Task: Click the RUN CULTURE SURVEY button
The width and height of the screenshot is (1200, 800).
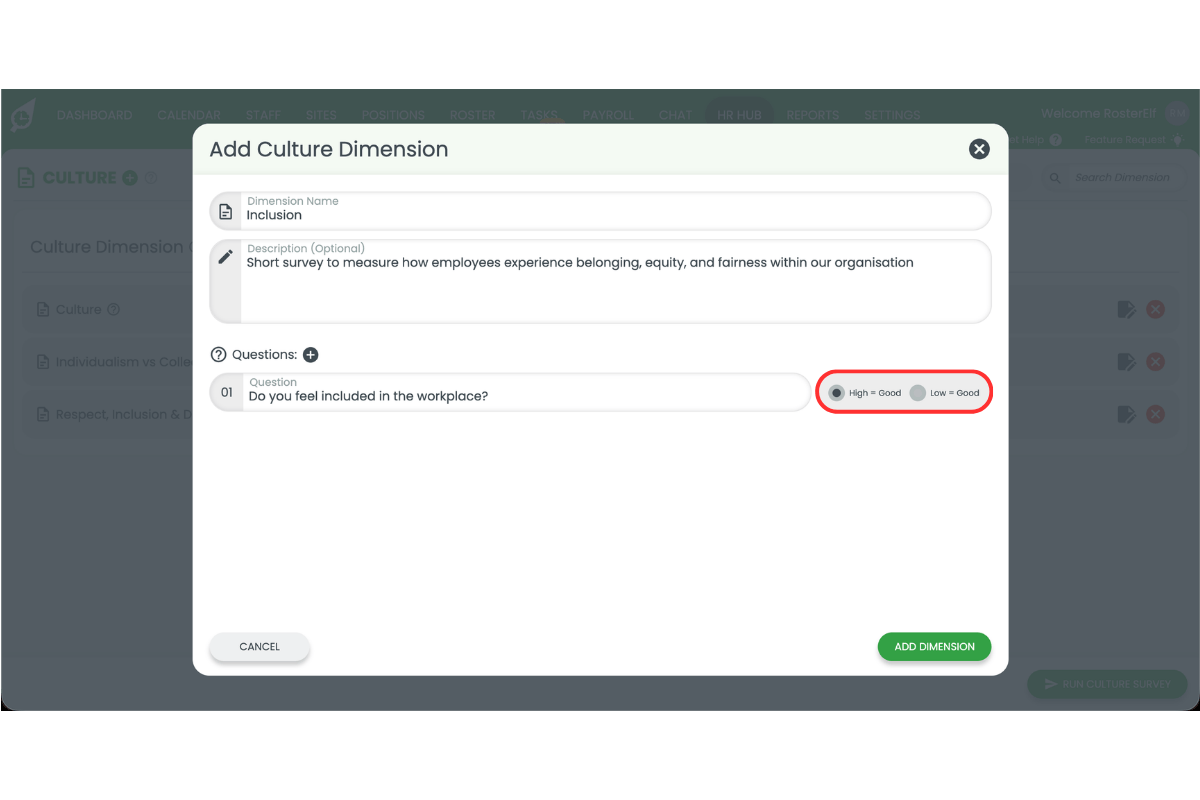Action: coord(1107,684)
